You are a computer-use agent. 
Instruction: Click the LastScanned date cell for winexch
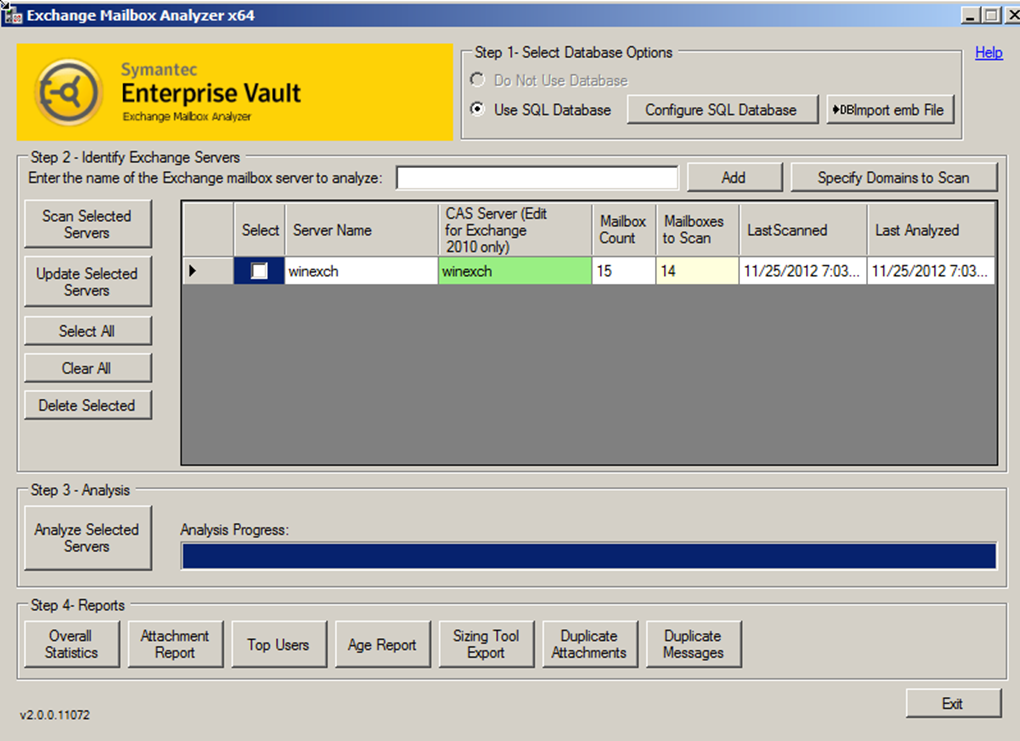coord(803,271)
